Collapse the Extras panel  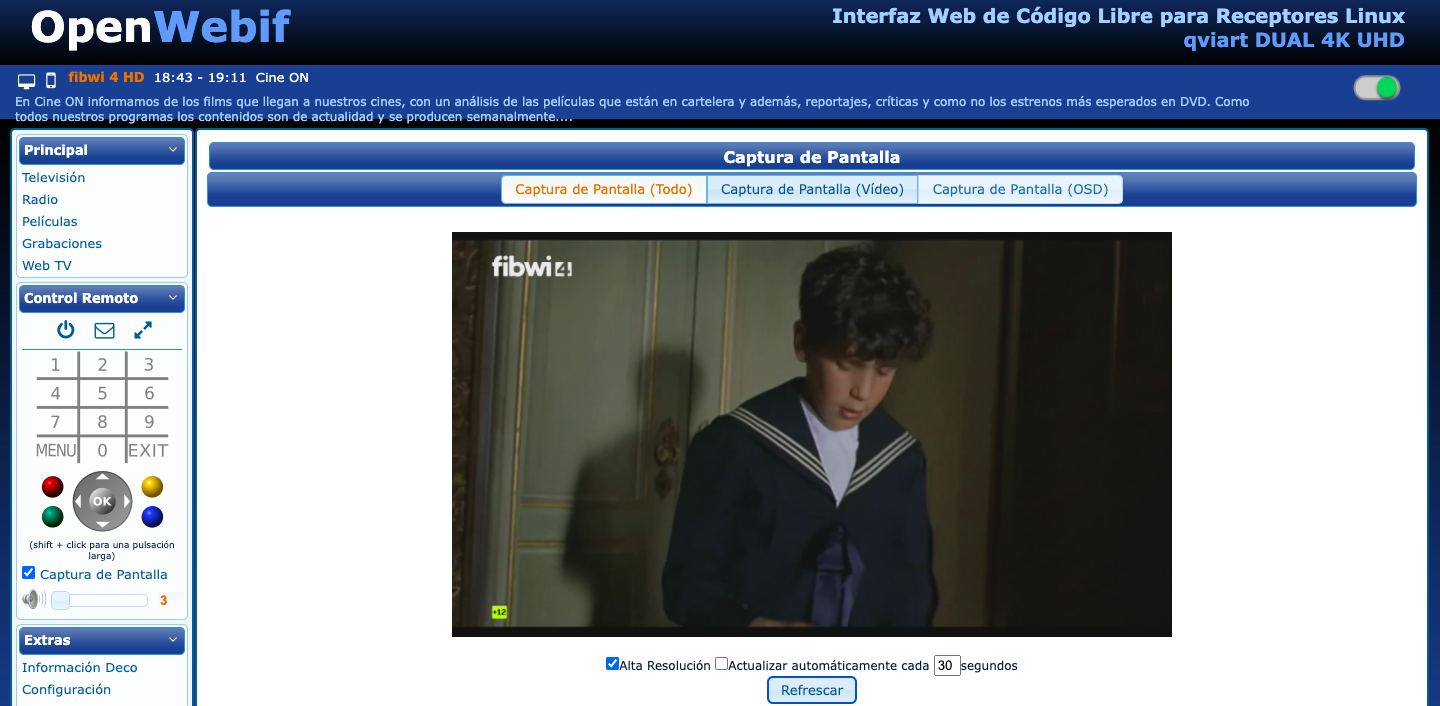click(173, 640)
